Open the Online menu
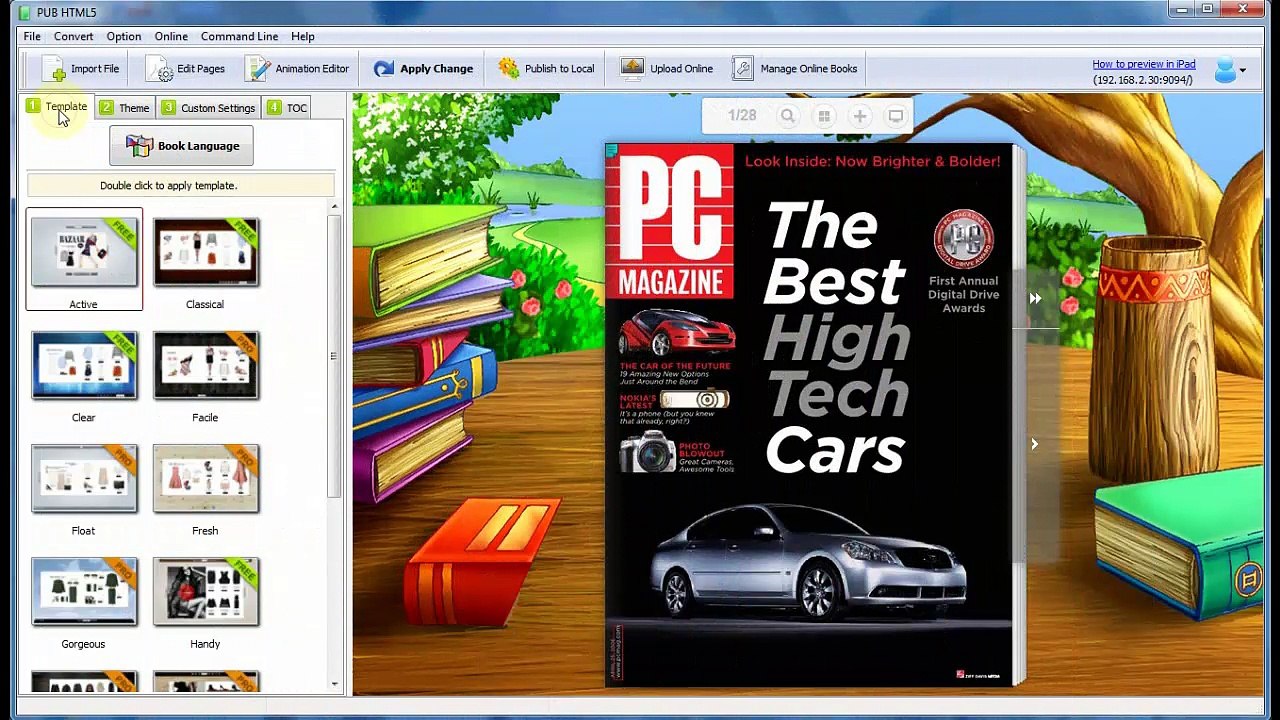 (x=171, y=36)
